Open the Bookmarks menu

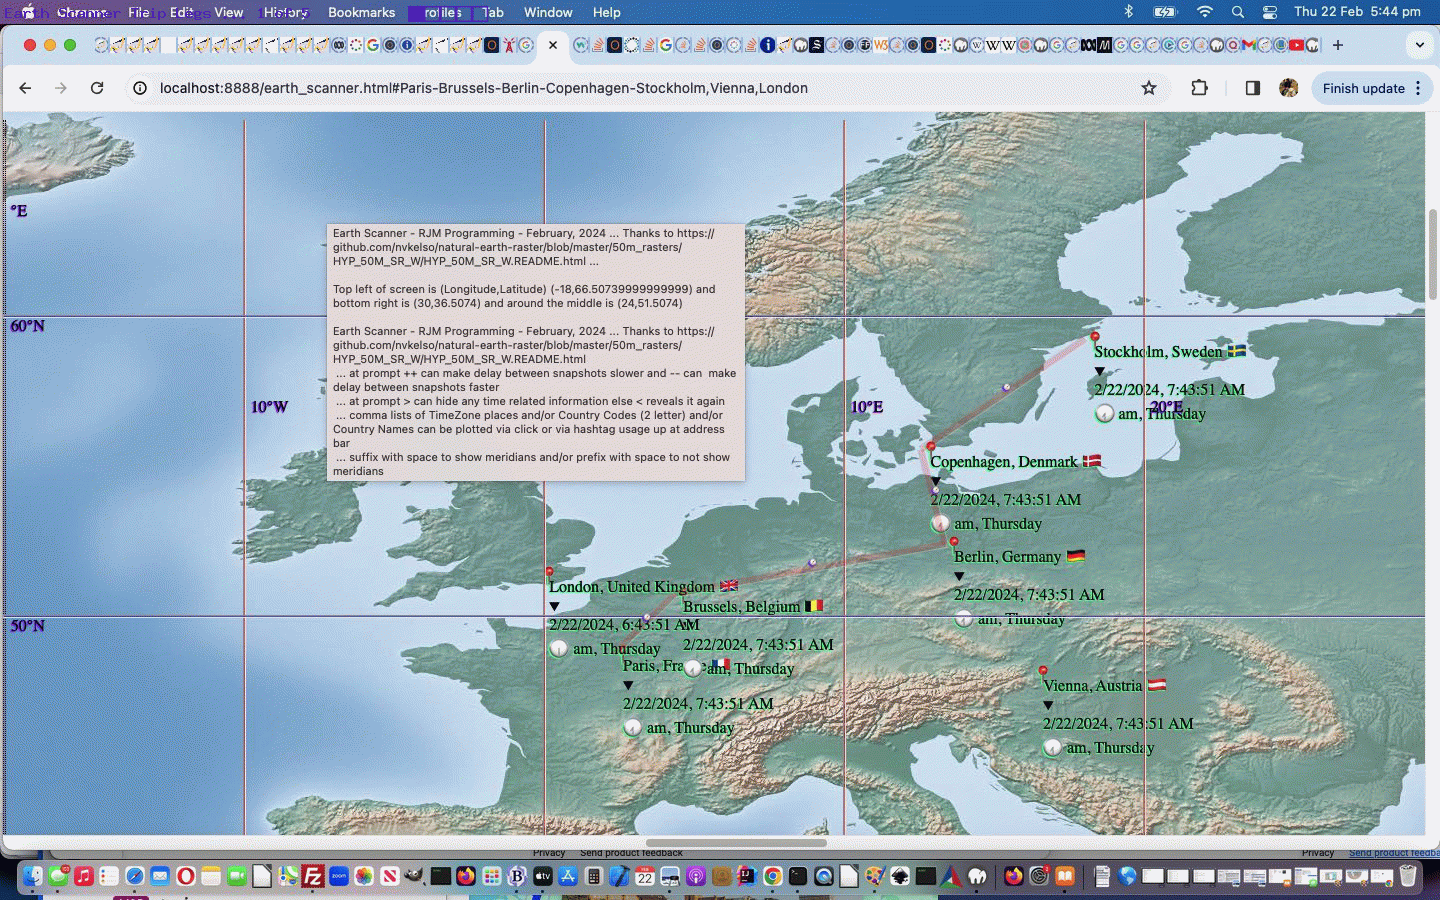[x=361, y=12]
